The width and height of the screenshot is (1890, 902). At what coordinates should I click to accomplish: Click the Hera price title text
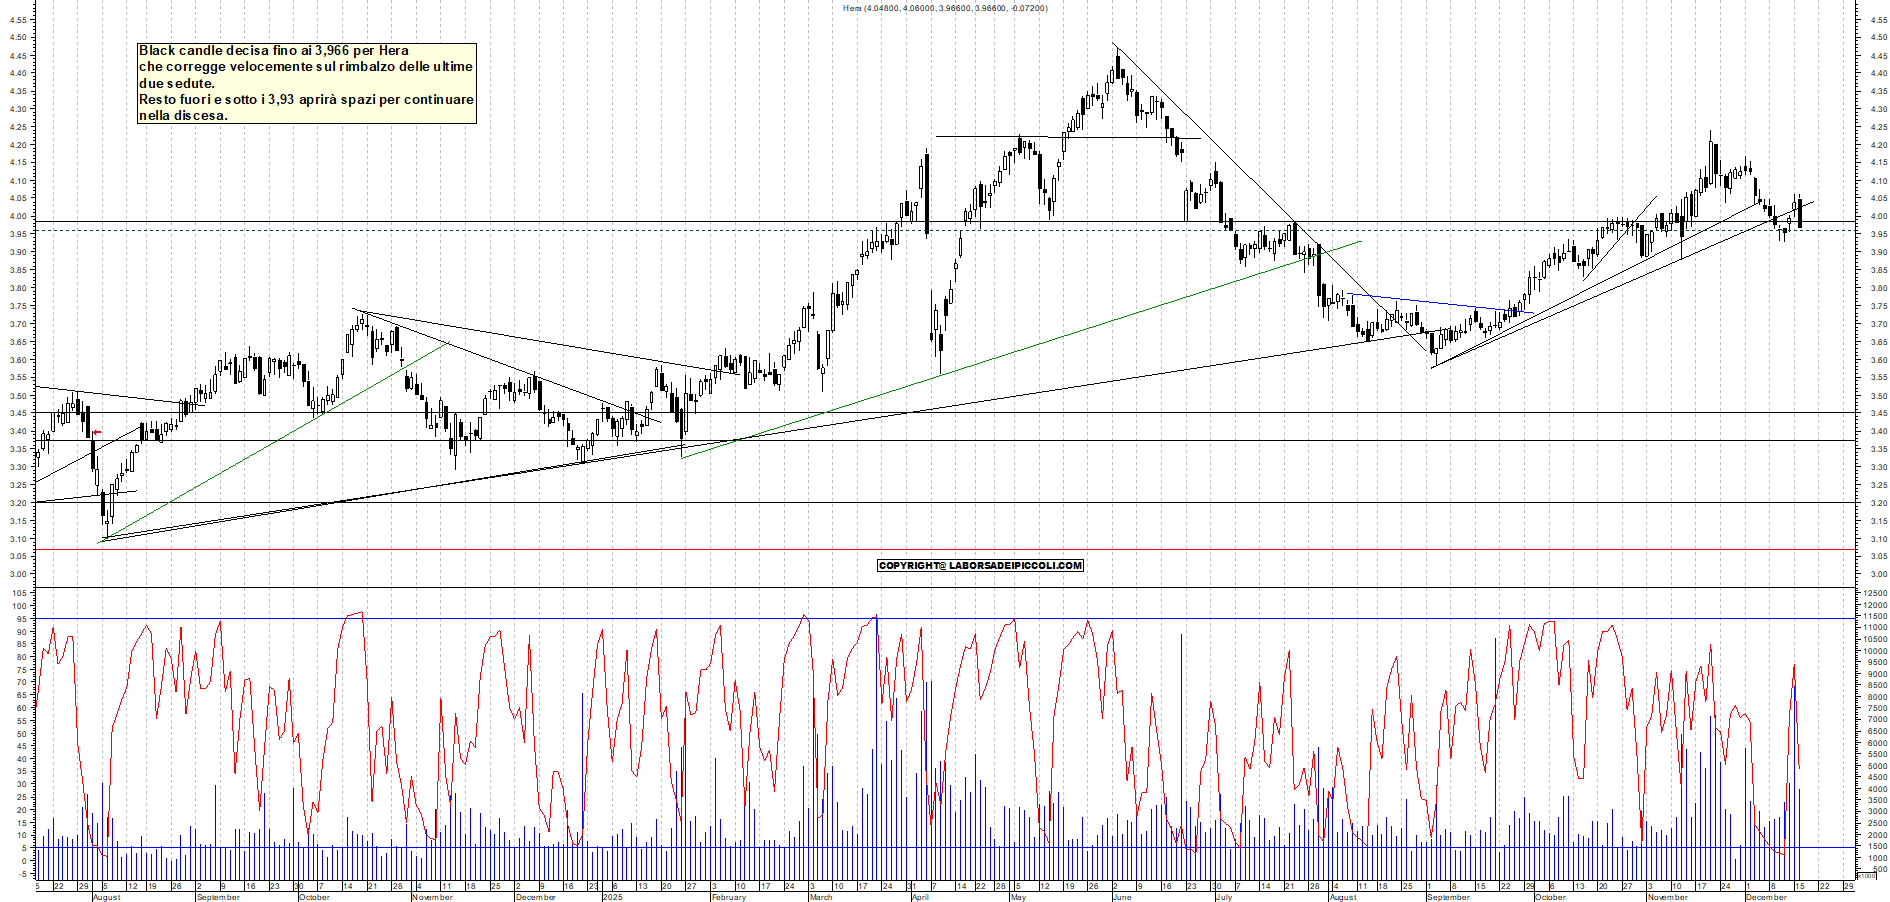coord(945,6)
